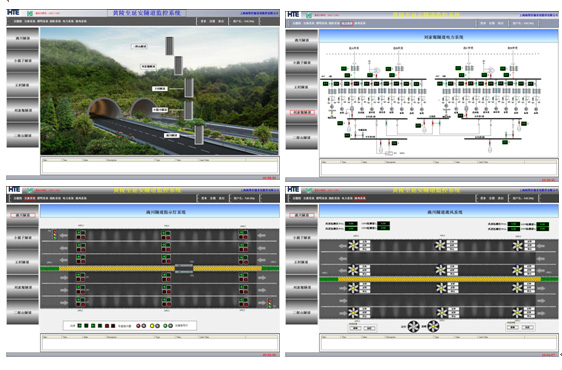Click the last control button below ventilation right fans
This screenshot has width=562, height=370.
(528, 327)
